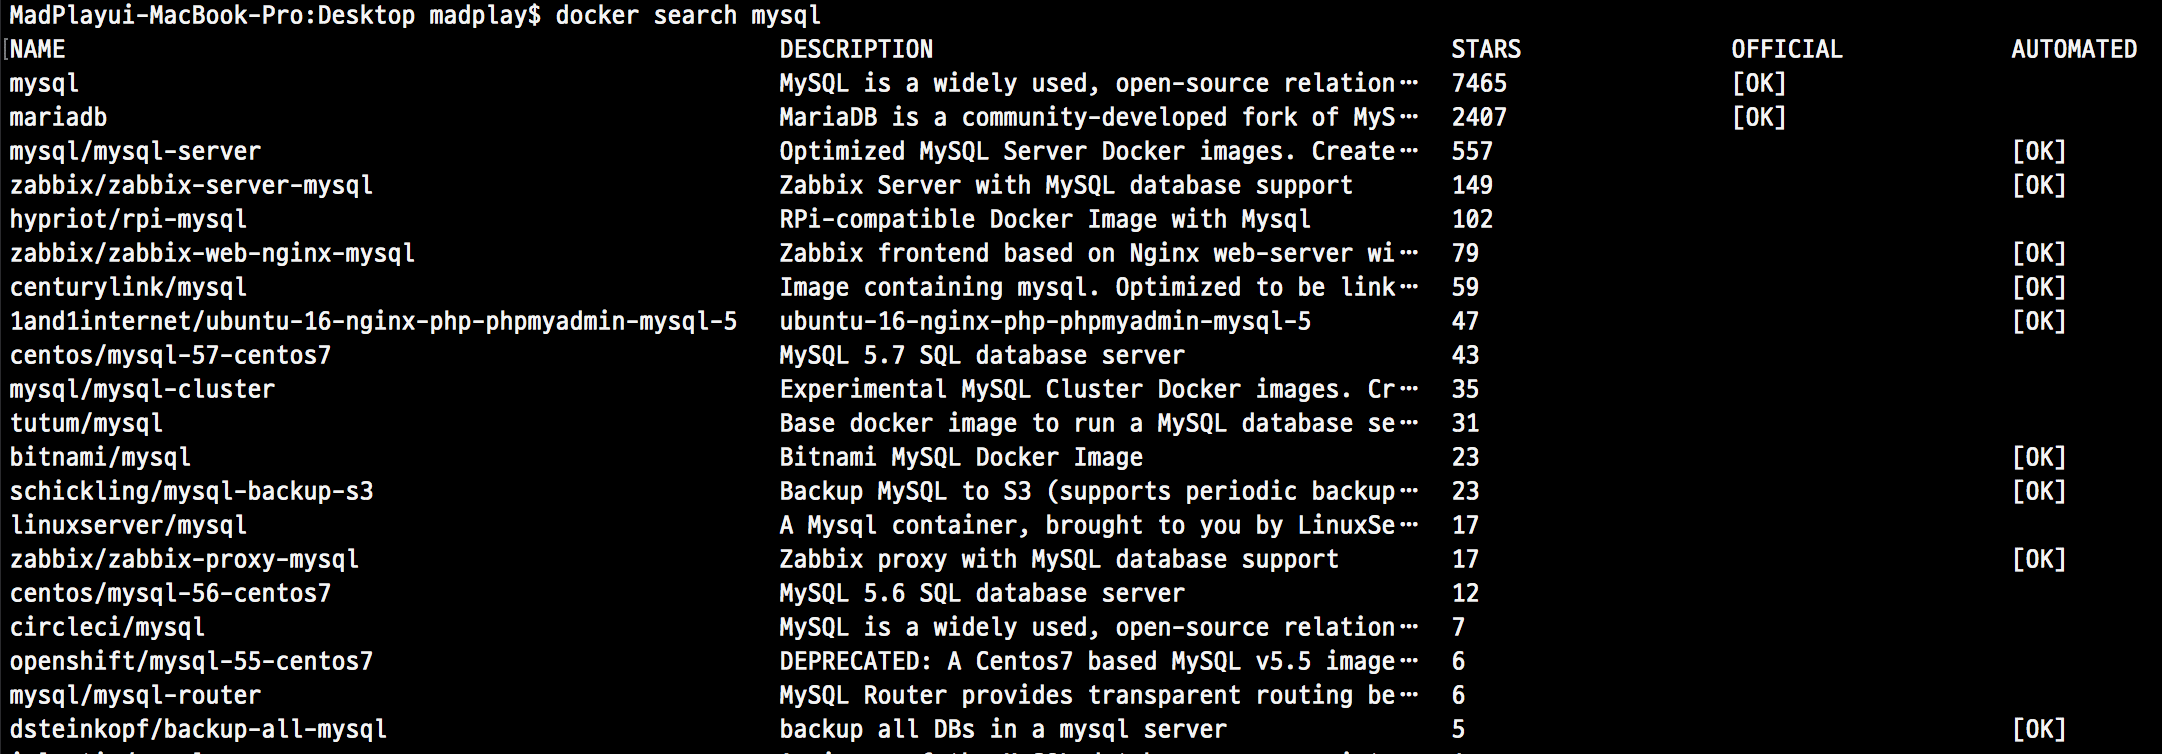Click the star count 43

point(1465,355)
